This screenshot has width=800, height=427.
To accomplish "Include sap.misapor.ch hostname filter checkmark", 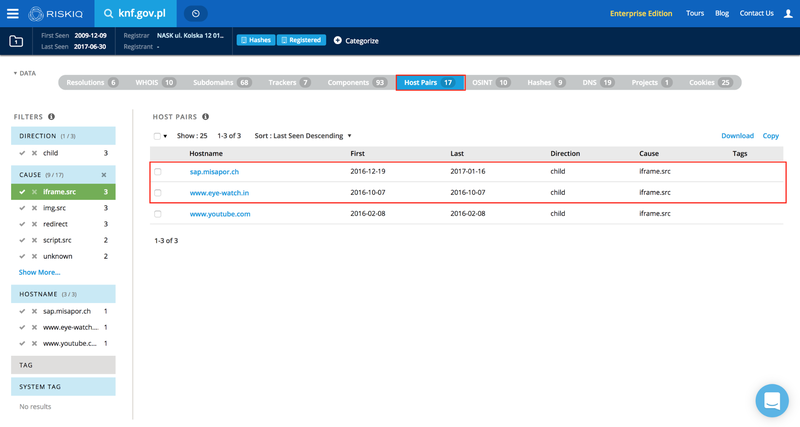I will [22, 311].
